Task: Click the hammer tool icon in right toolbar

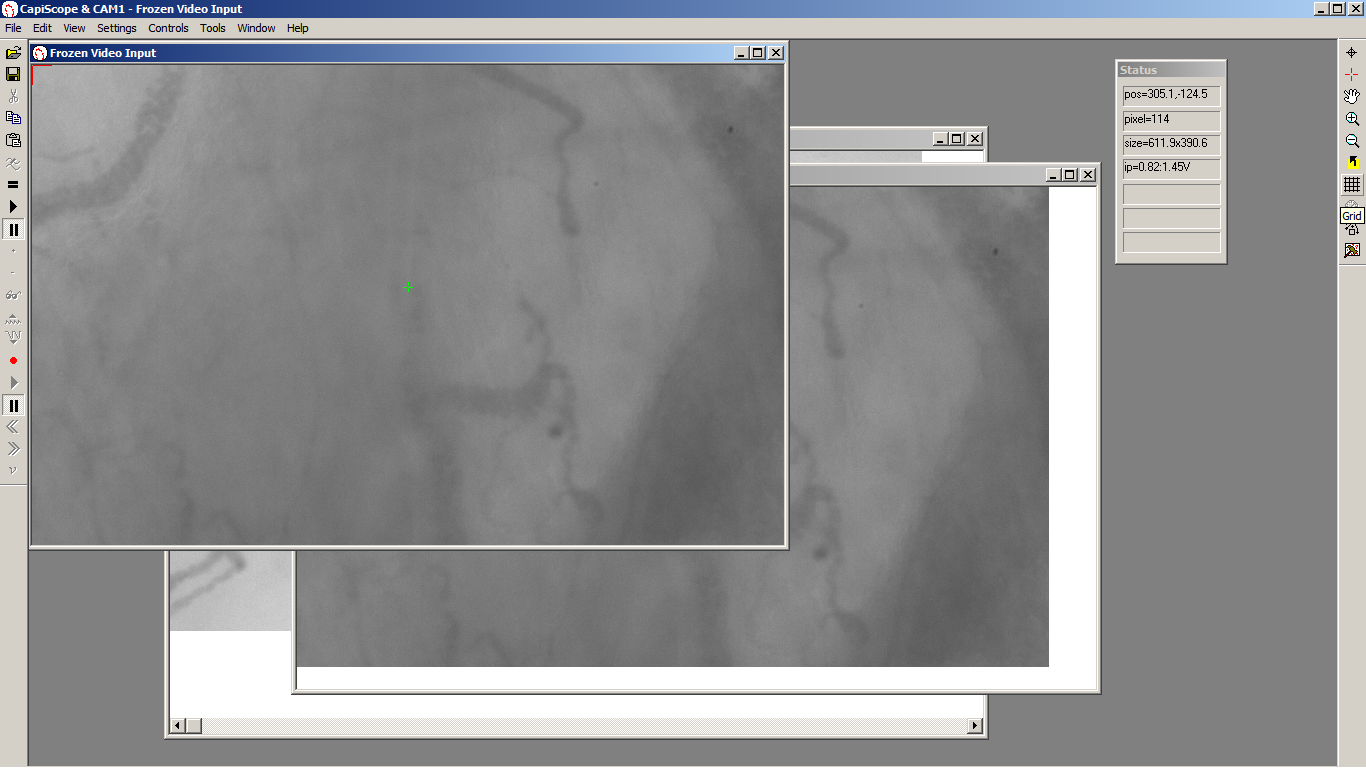Action: coord(1352,250)
